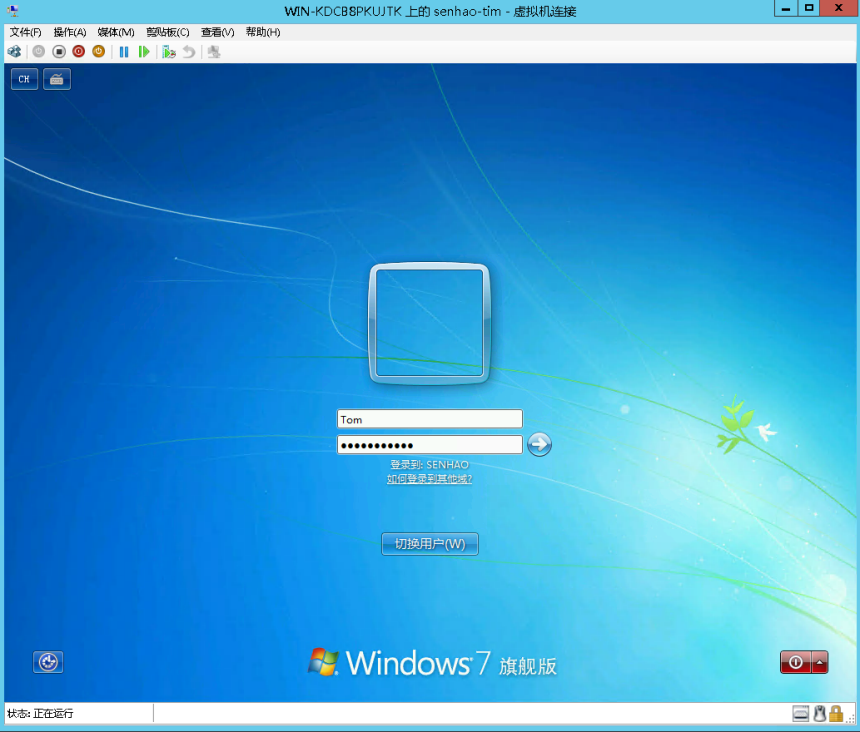Open the 查看(V) menu
860x732 pixels.
click(x=217, y=32)
